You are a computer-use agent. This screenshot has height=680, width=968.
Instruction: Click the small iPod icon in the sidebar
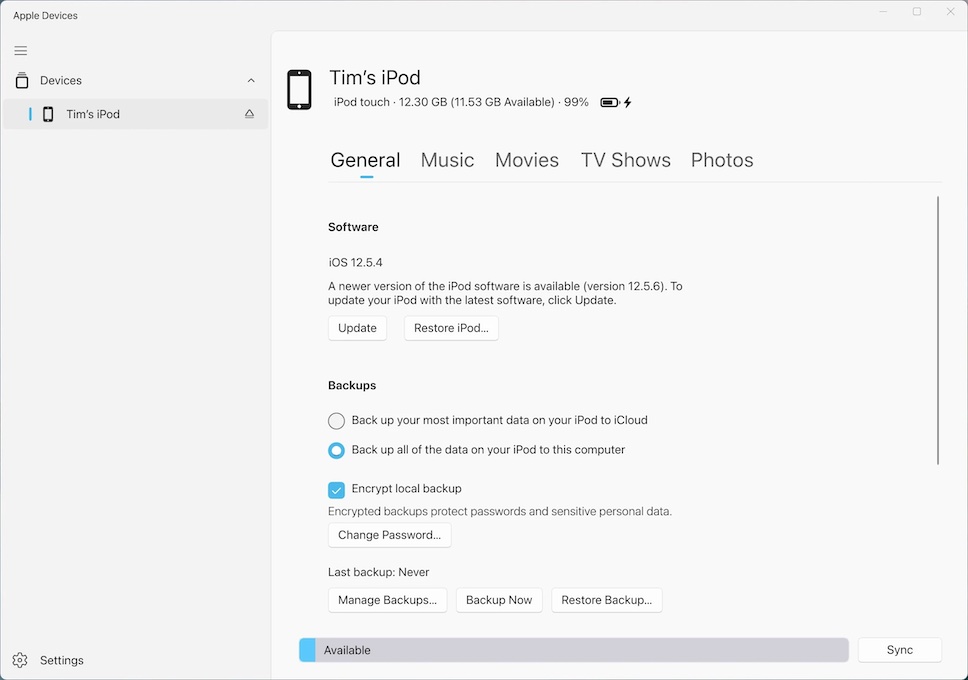click(x=48, y=114)
